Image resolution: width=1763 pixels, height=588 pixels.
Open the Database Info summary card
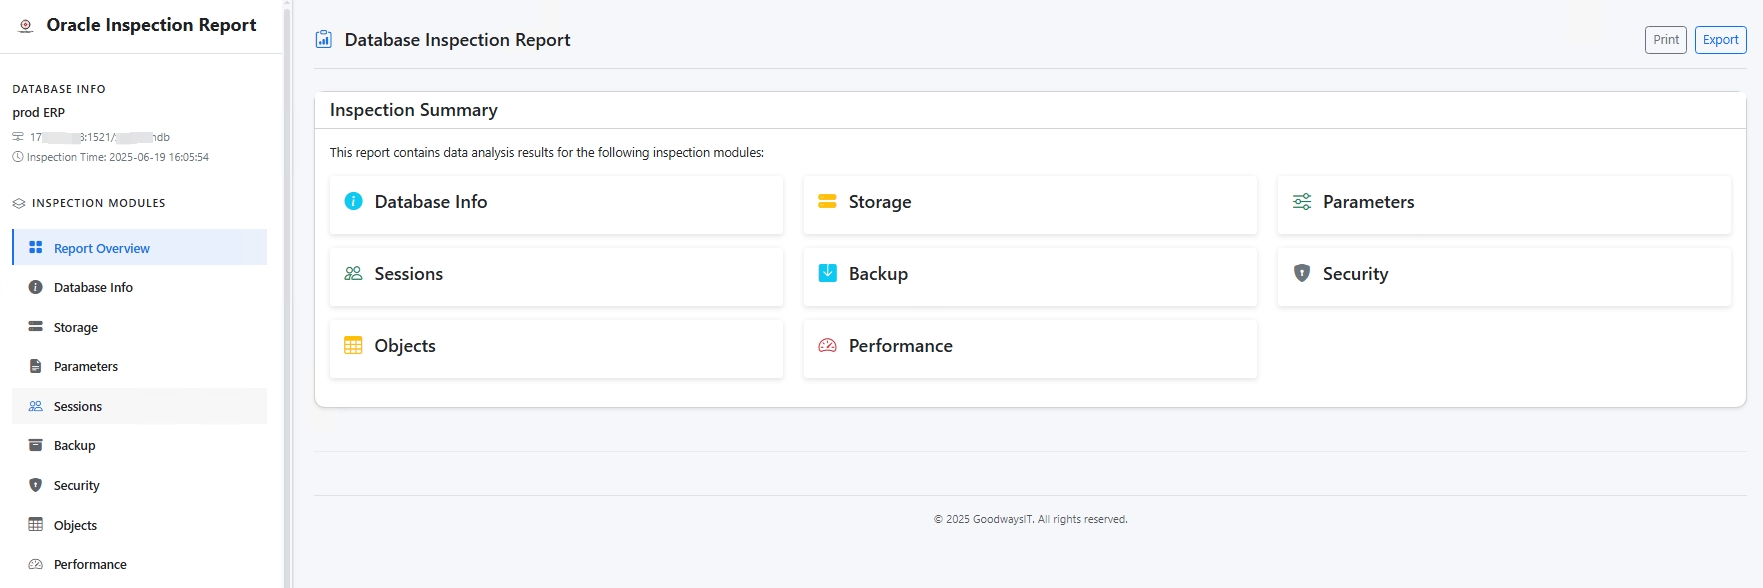pos(556,205)
